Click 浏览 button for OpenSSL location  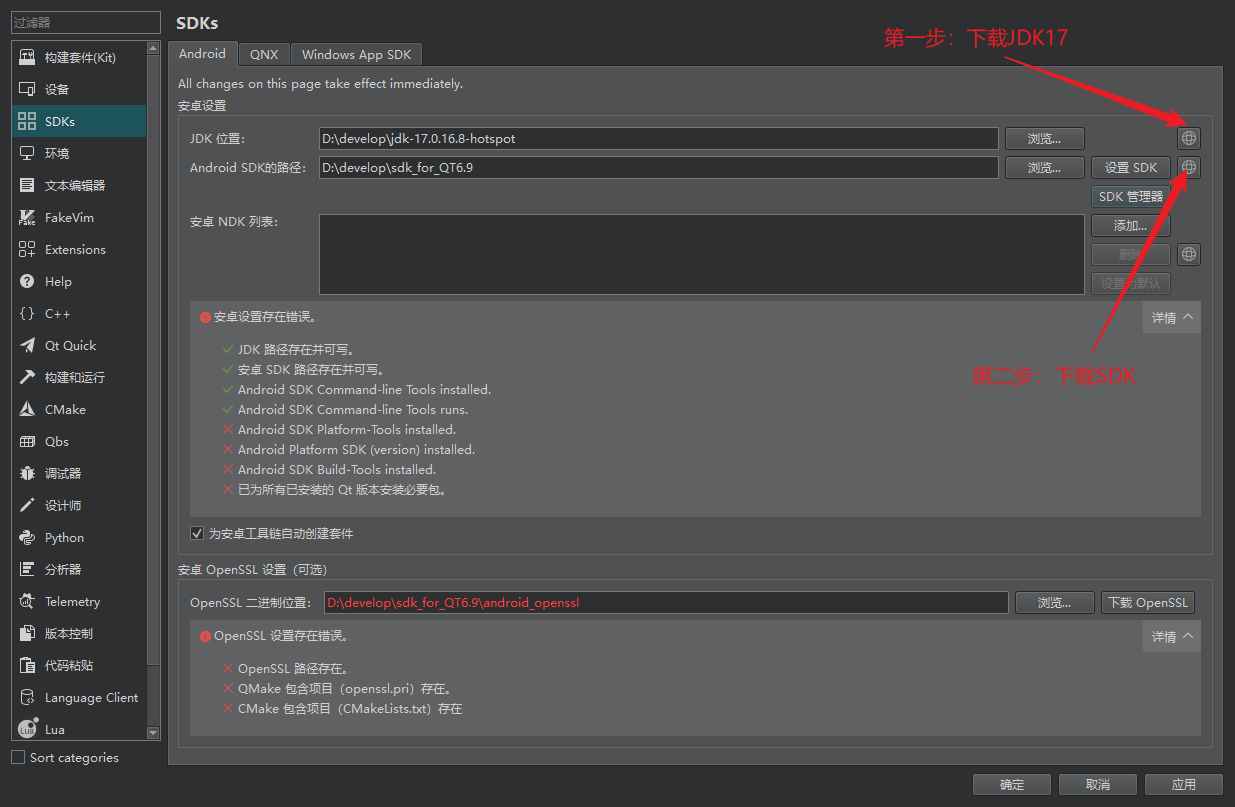[x=1054, y=602]
